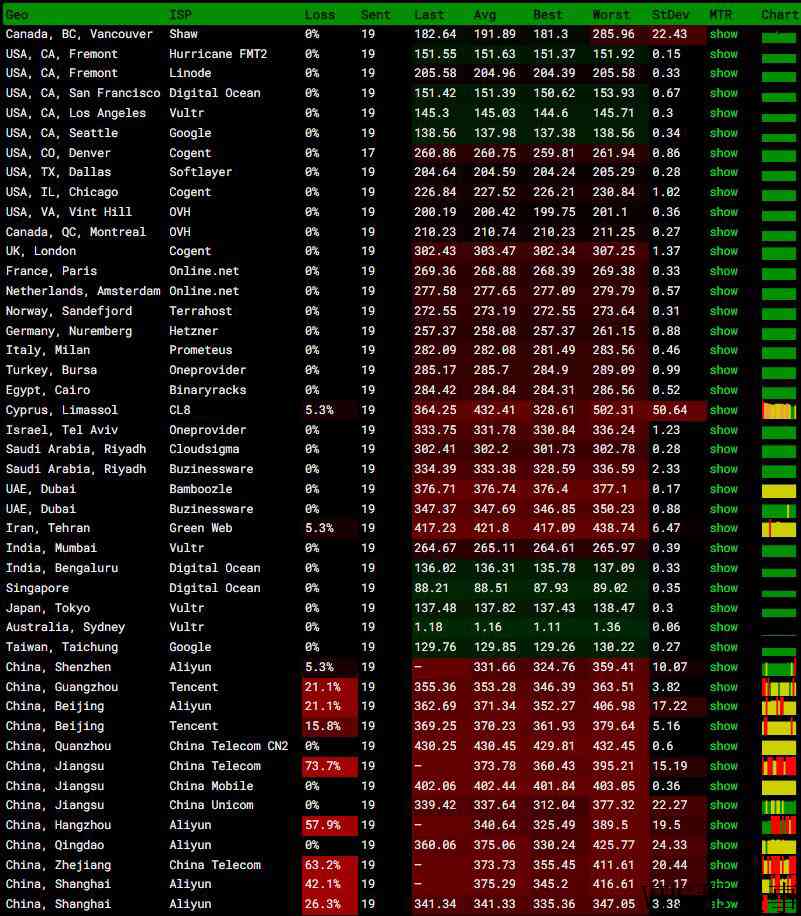
Task: Show MTR for Canada, BC, Vancouver Shaw
Action: tap(724, 34)
